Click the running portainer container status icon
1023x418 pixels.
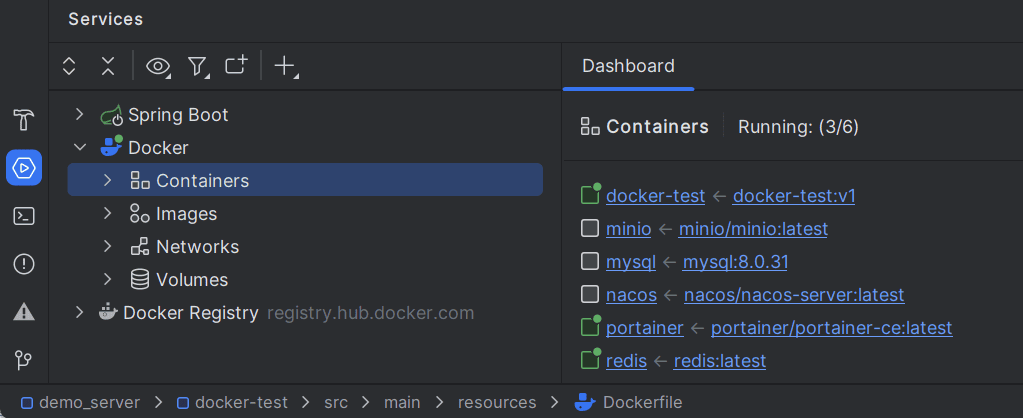point(591,325)
